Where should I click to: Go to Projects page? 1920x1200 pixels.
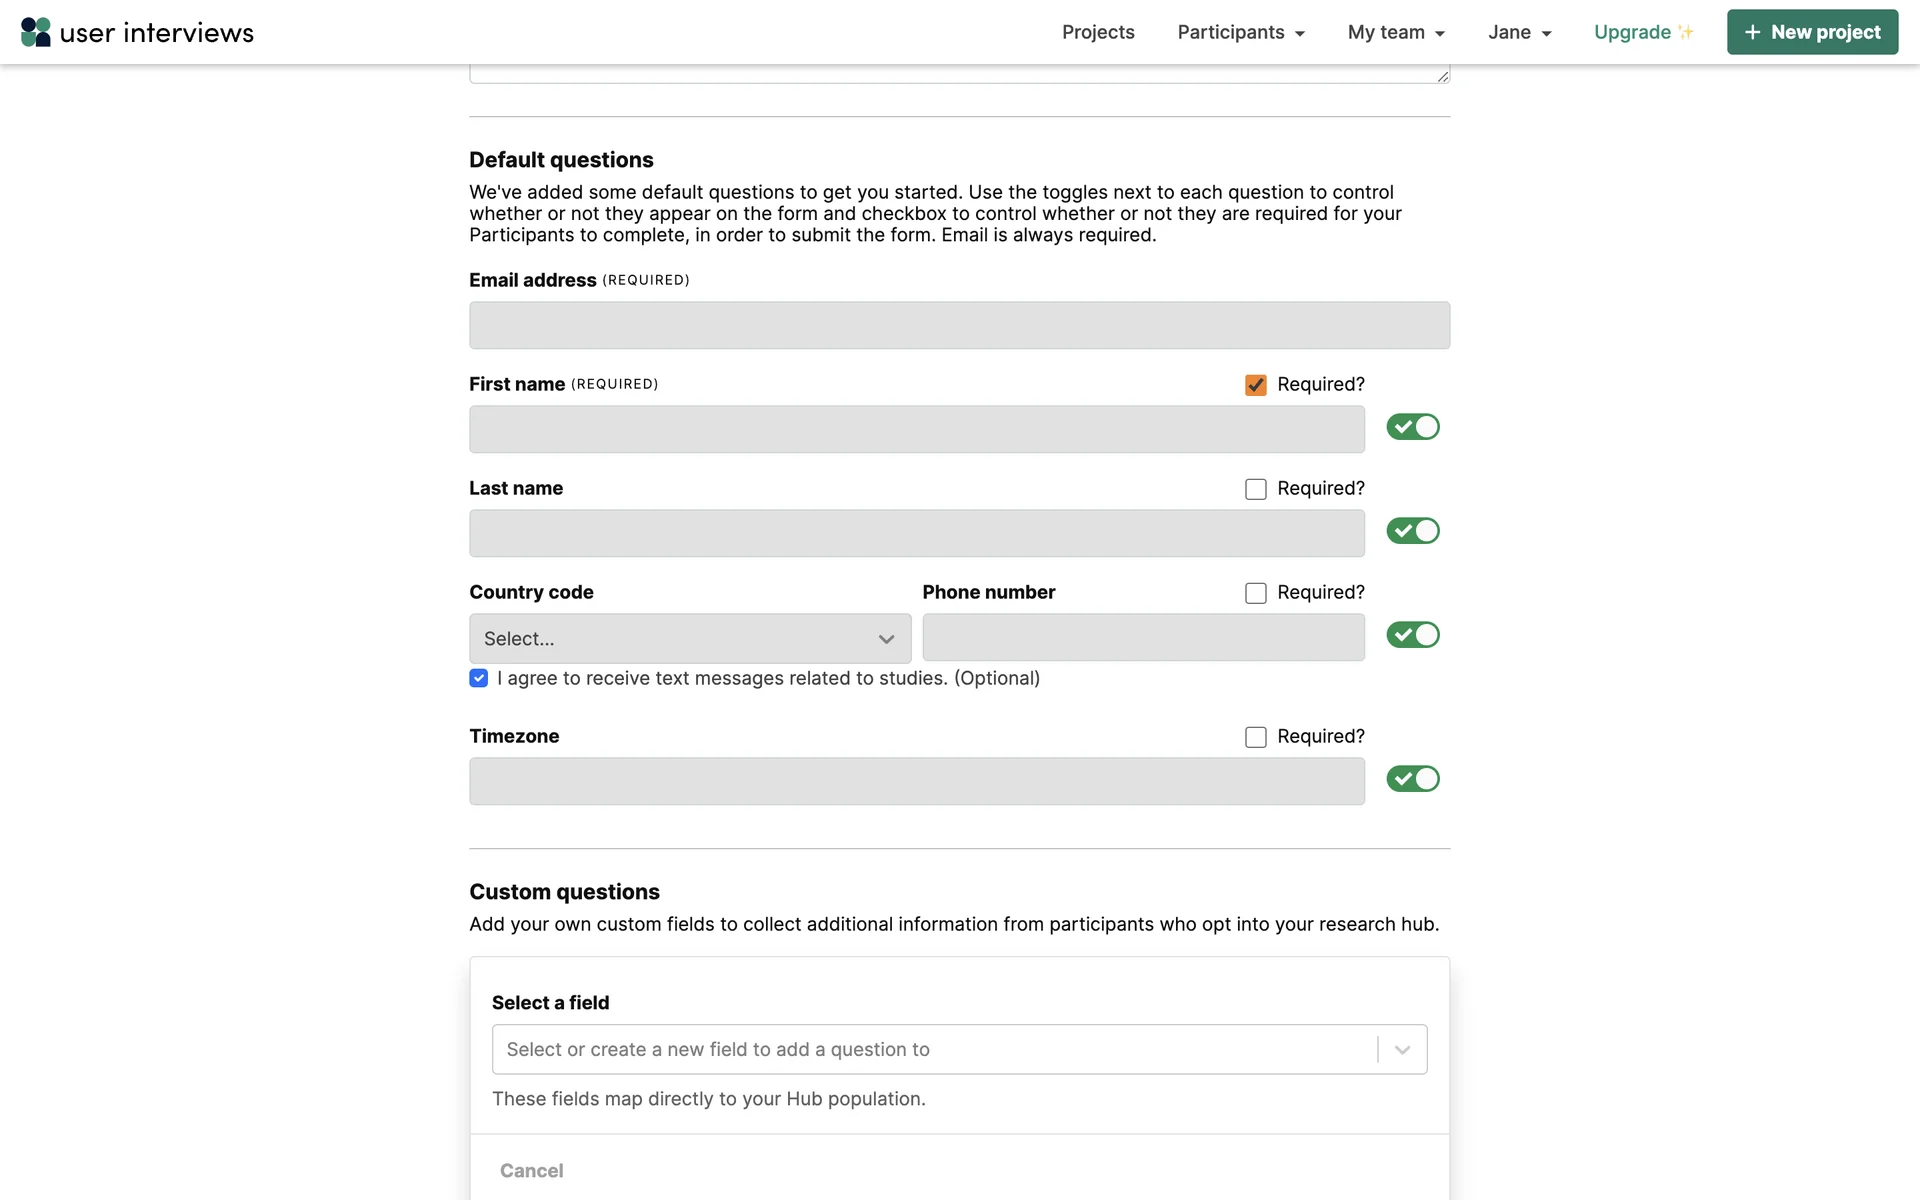(1098, 32)
